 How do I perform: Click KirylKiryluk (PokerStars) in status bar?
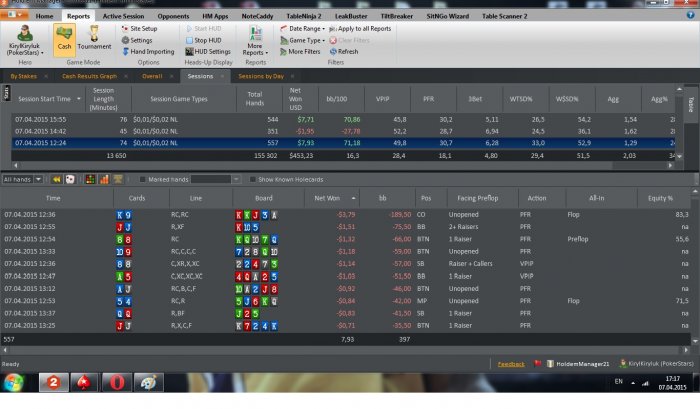coord(657,364)
